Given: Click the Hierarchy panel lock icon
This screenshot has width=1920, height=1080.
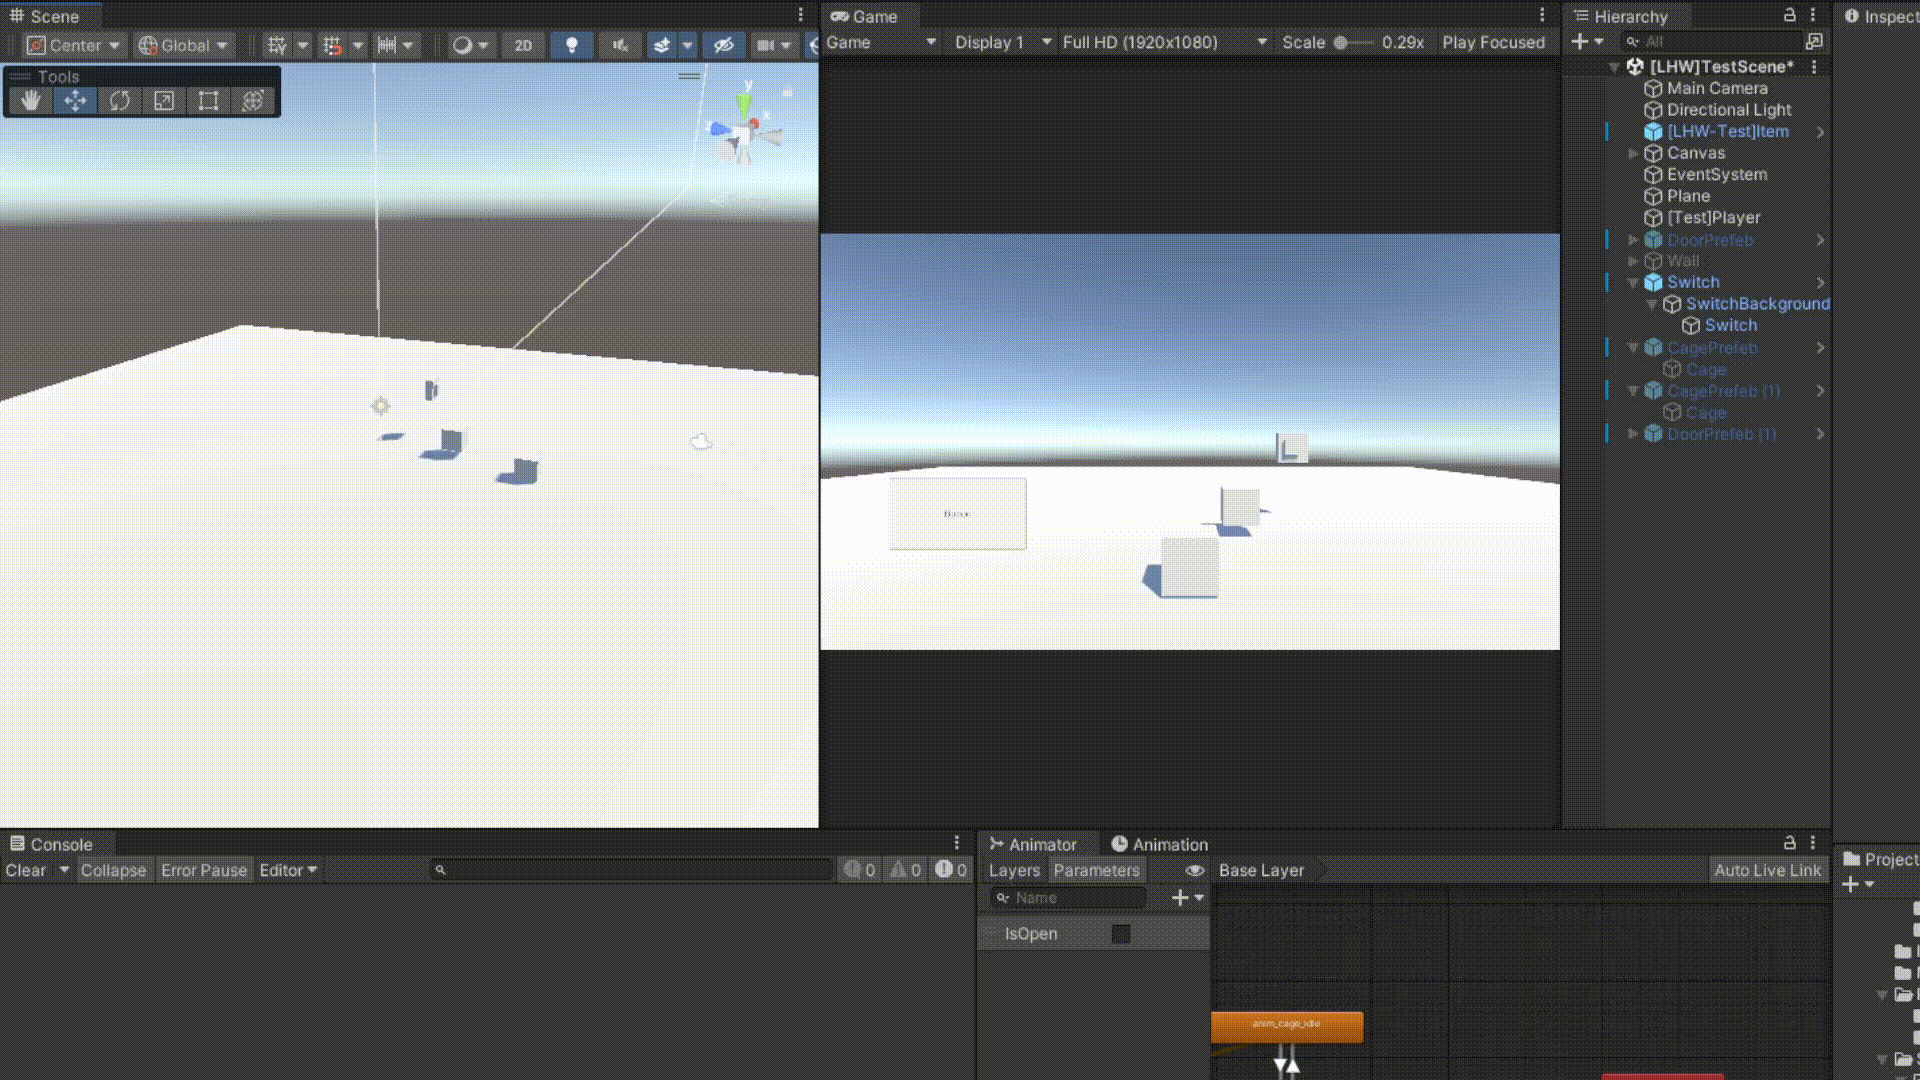Looking at the screenshot, I should click(x=1789, y=16).
